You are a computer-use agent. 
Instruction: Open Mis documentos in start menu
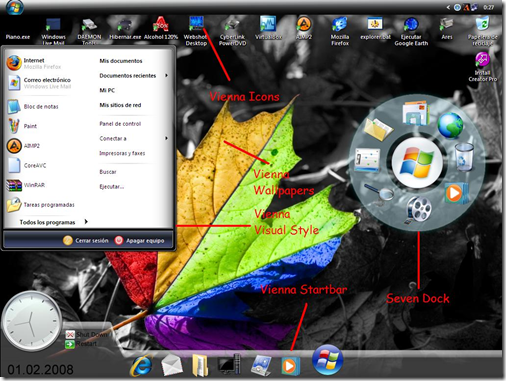(x=121, y=61)
